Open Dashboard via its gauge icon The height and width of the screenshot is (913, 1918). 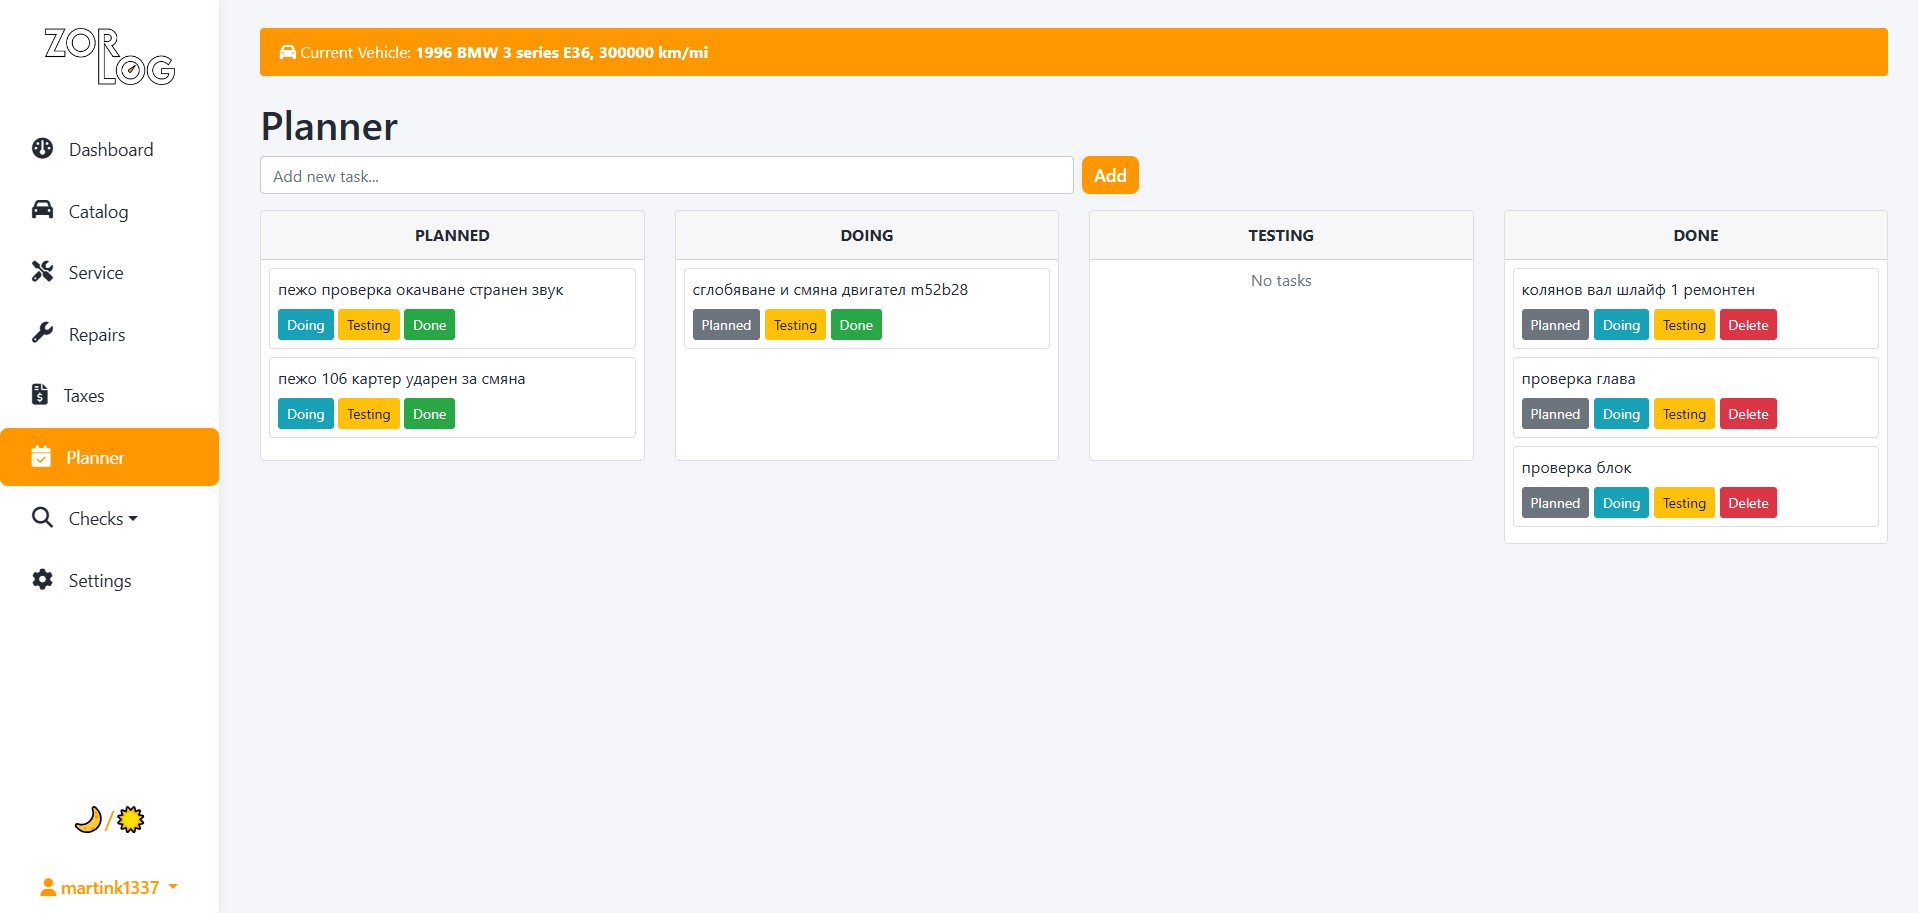(x=42, y=149)
